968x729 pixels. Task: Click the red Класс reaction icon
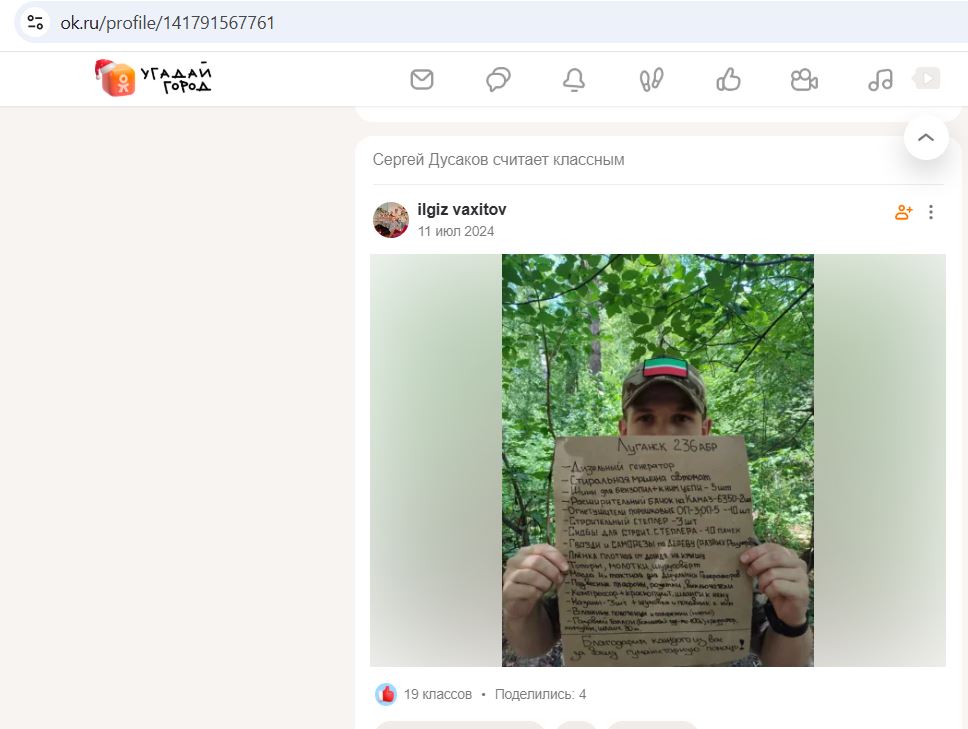pos(386,694)
